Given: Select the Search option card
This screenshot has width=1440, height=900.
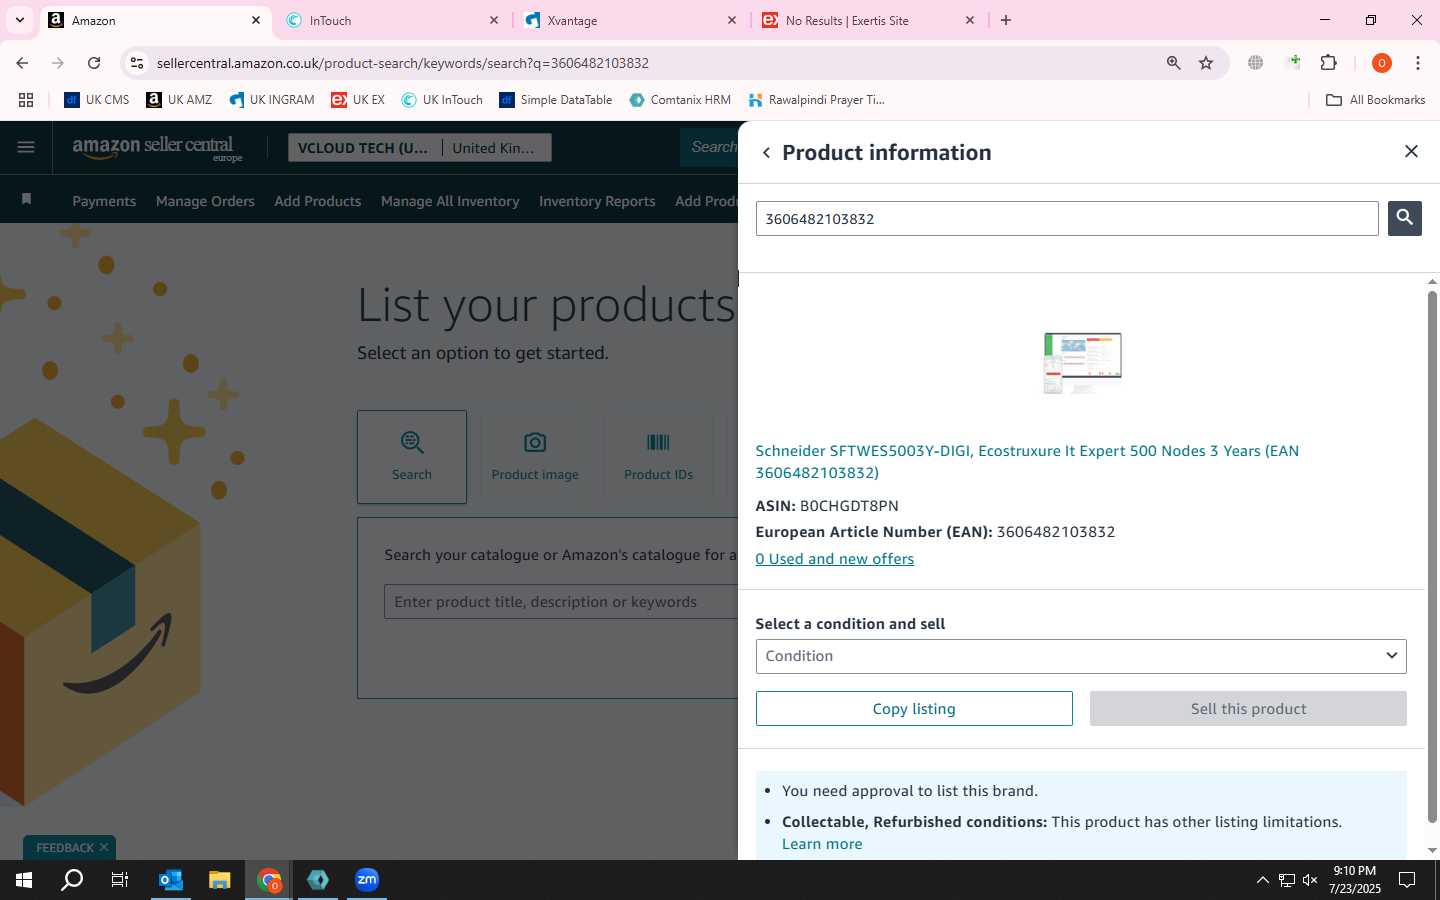Looking at the screenshot, I should 412,456.
